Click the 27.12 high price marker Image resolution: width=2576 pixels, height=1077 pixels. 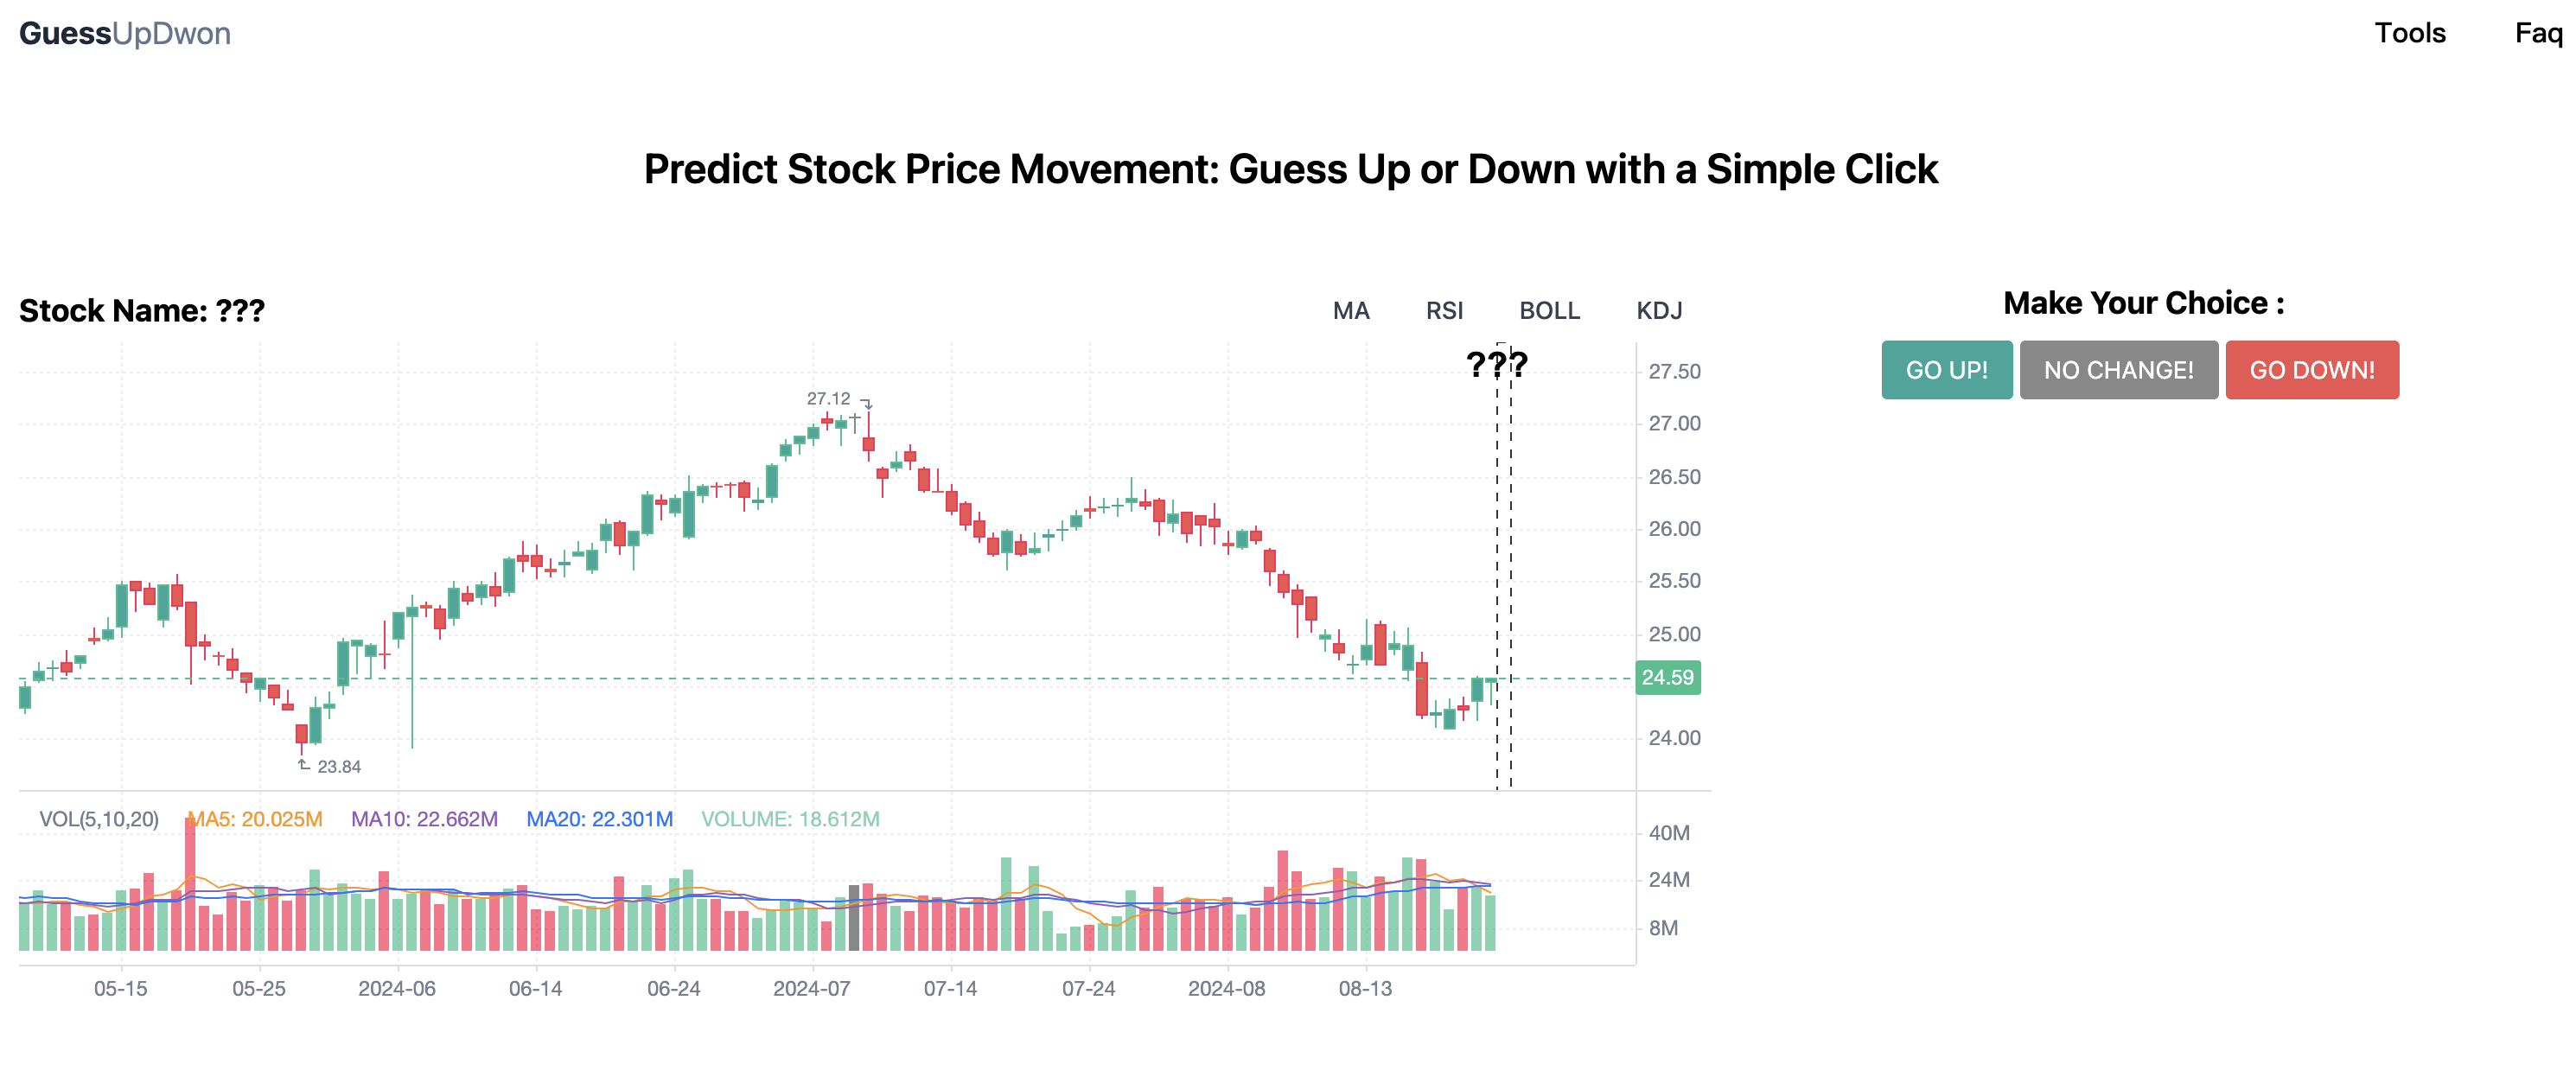829,398
